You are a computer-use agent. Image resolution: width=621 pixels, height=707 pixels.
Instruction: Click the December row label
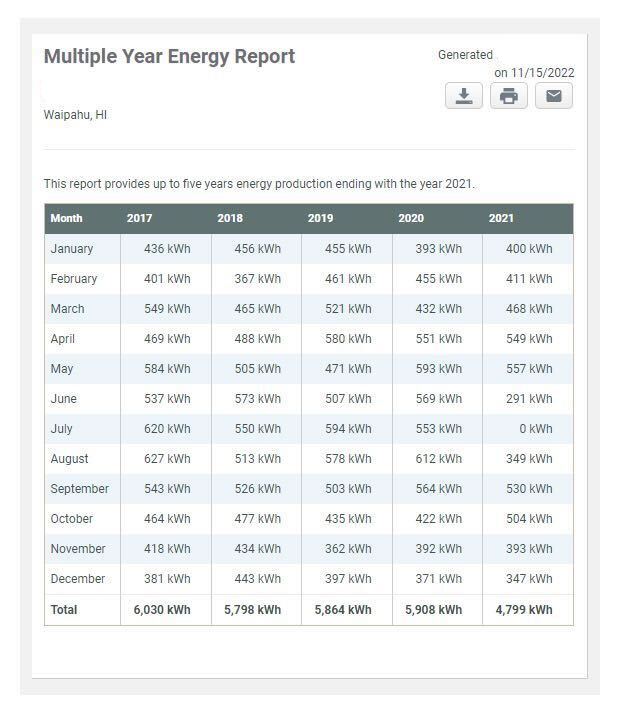(x=78, y=579)
